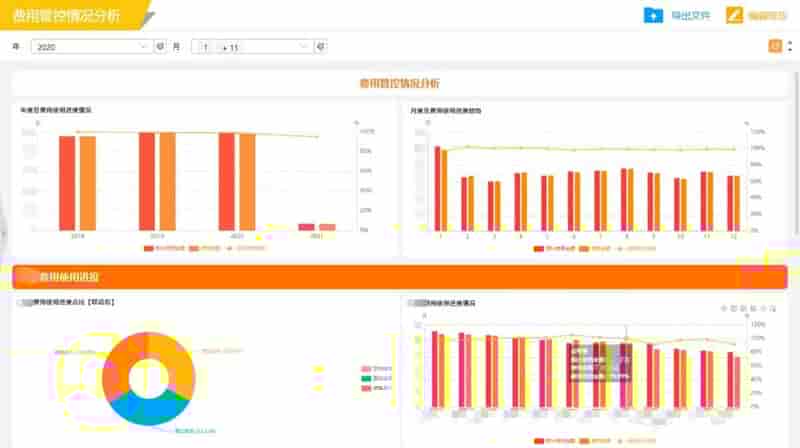The width and height of the screenshot is (800, 448).
Task: Toggle red bar series in yearly chart legend
Action: point(164,248)
